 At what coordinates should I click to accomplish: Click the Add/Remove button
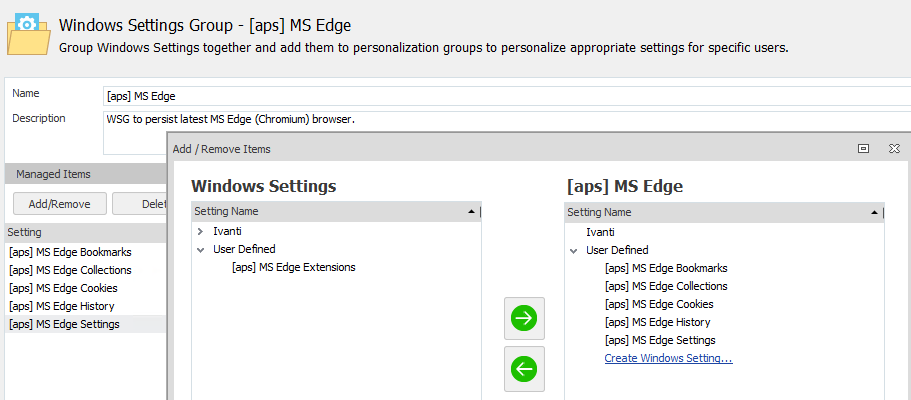[60, 203]
